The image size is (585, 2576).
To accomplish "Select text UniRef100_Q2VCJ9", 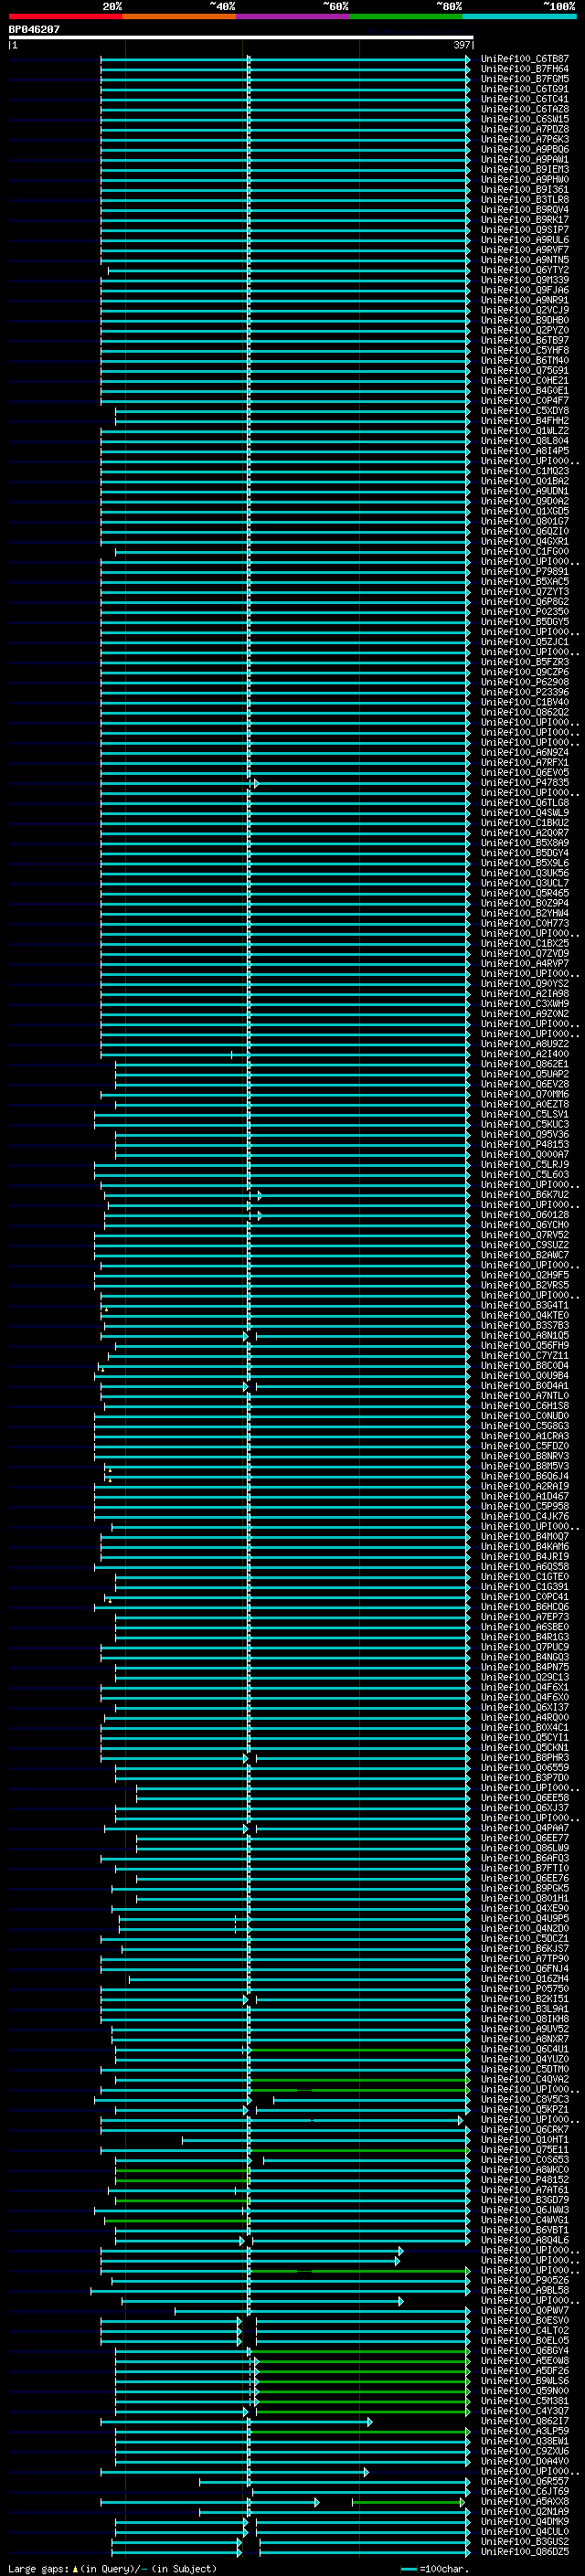I will tap(525, 310).
